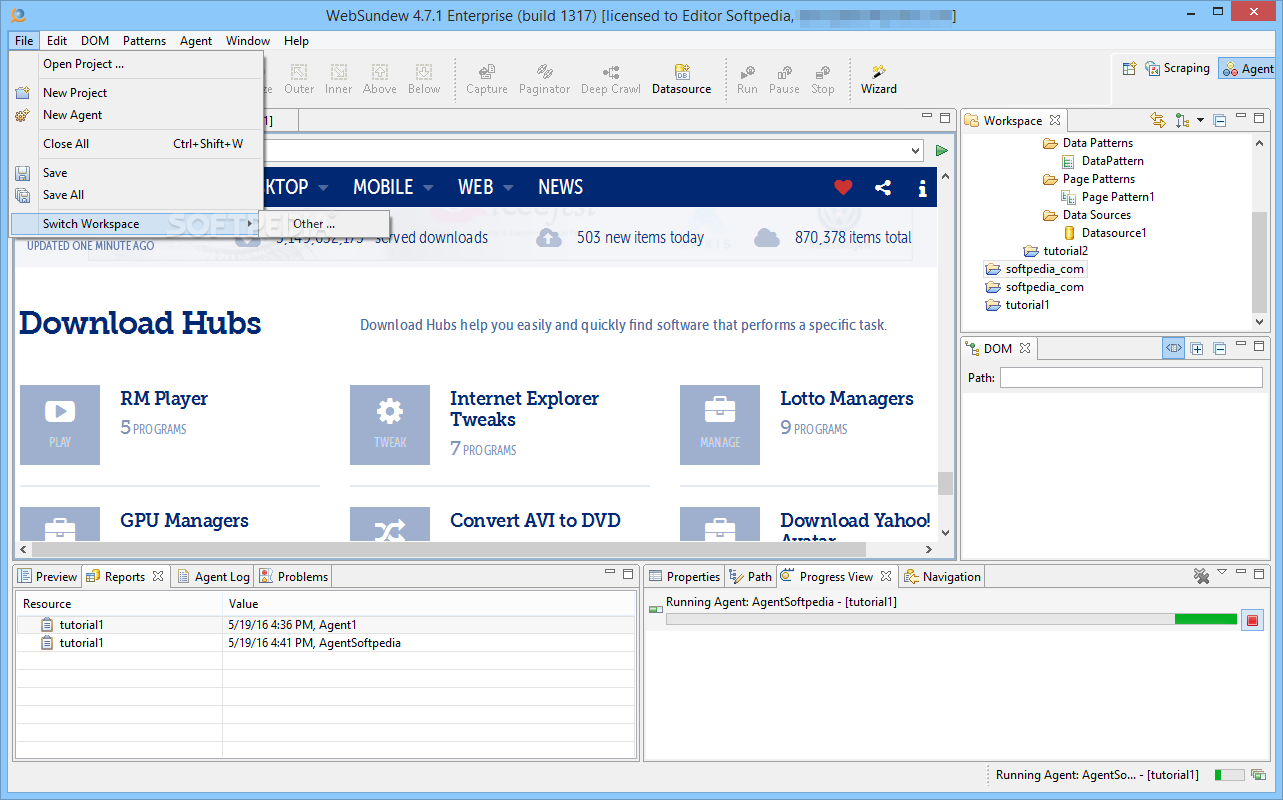1283x800 pixels.
Task: Select the AgentSoftpedia report row
Action: pyautogui.click(x=326, y=643)
